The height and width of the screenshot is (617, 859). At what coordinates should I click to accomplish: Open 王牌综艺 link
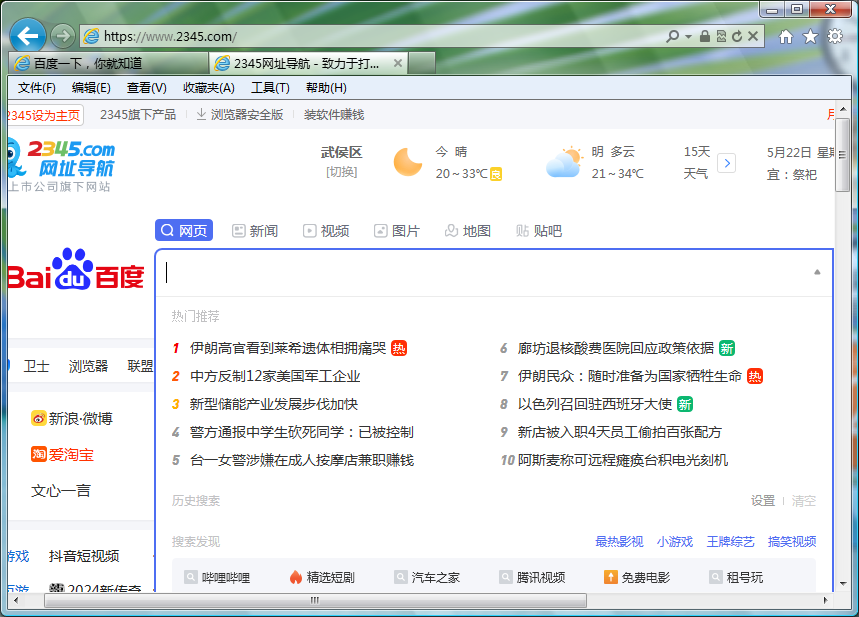(x=730, y=541)
